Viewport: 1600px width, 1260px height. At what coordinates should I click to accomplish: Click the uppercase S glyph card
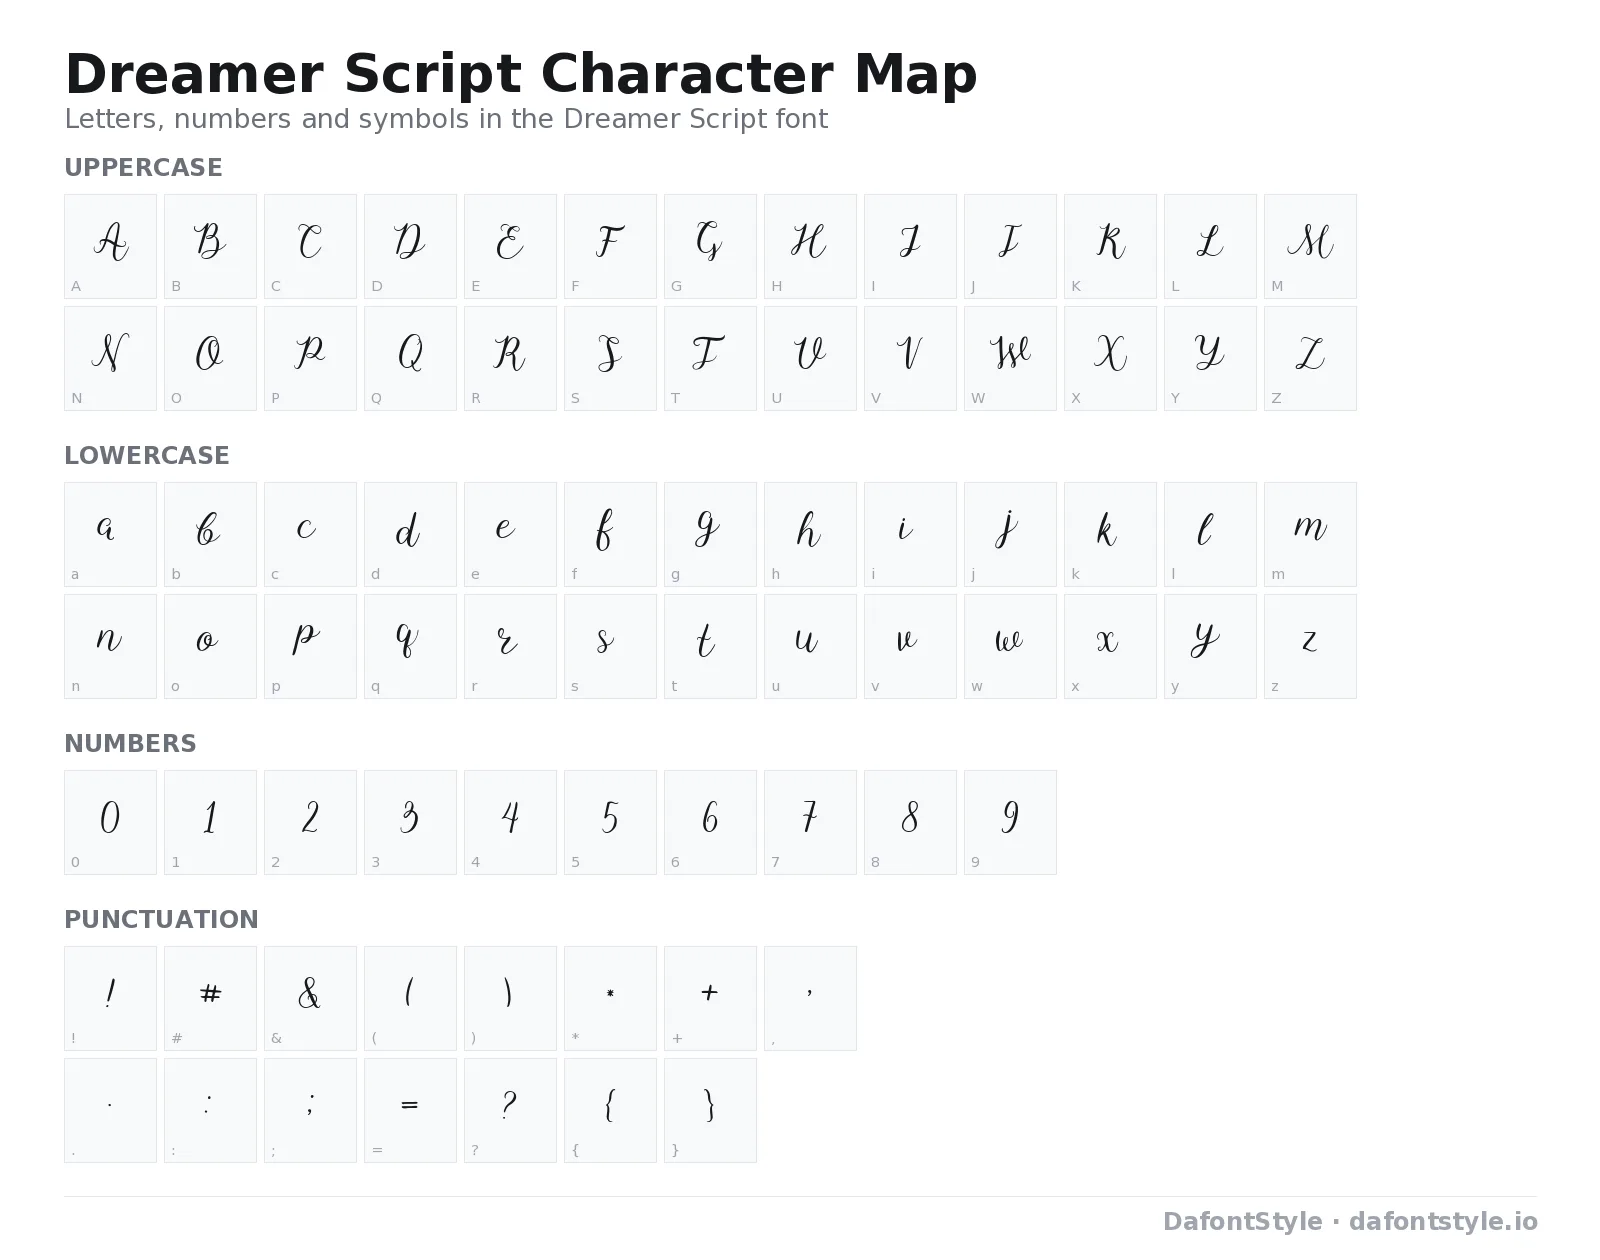coord(610,358)
